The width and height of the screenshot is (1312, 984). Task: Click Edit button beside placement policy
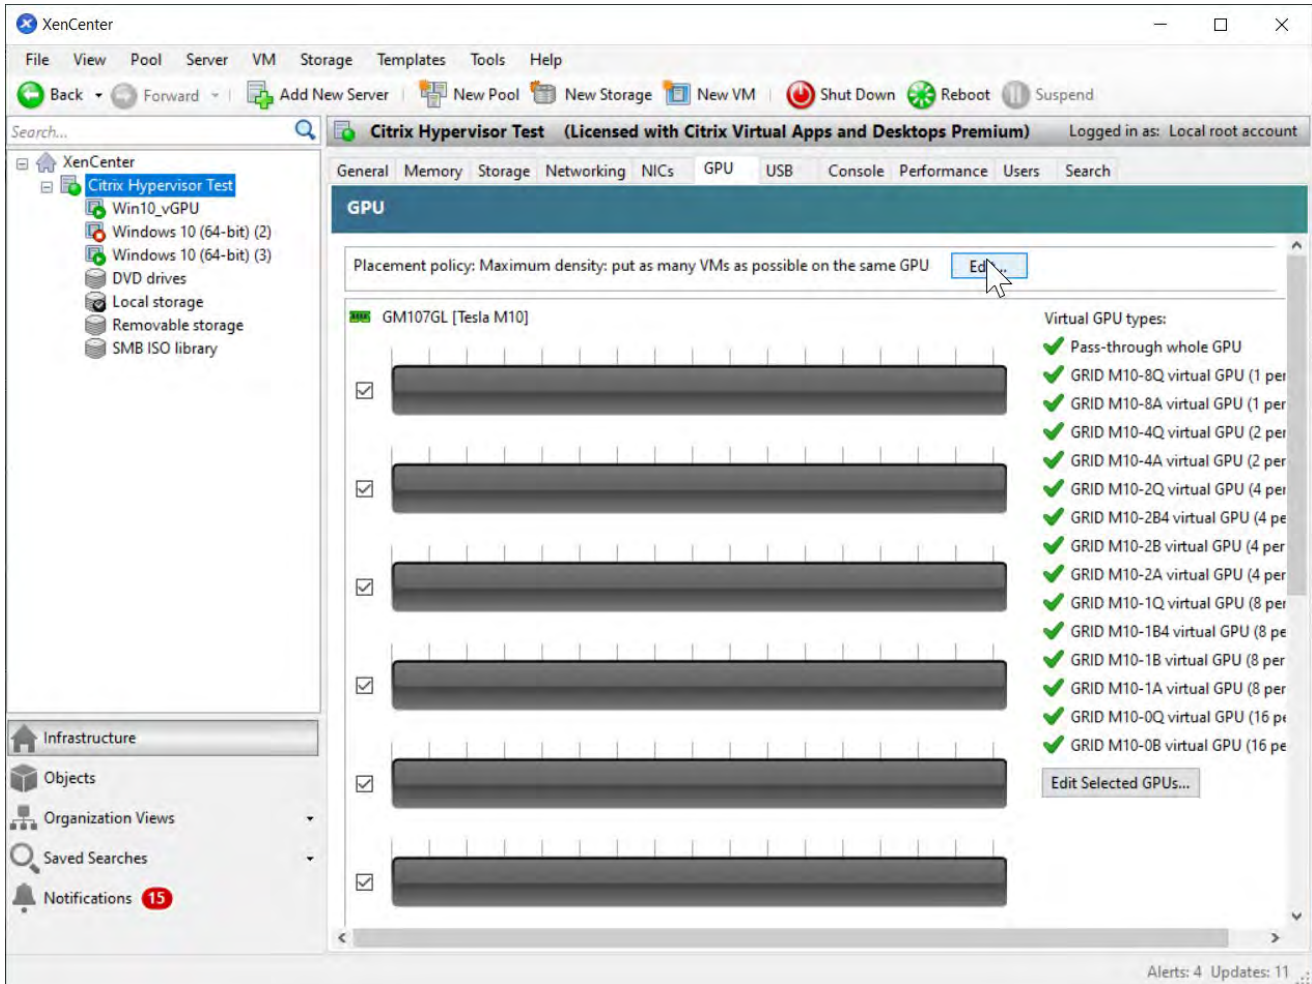(988, 266)
